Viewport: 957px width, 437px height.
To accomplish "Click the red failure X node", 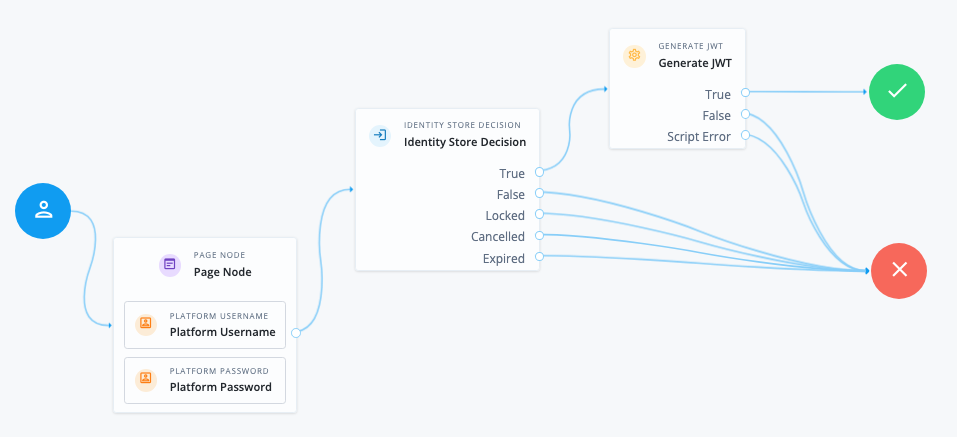I will 898,270.
